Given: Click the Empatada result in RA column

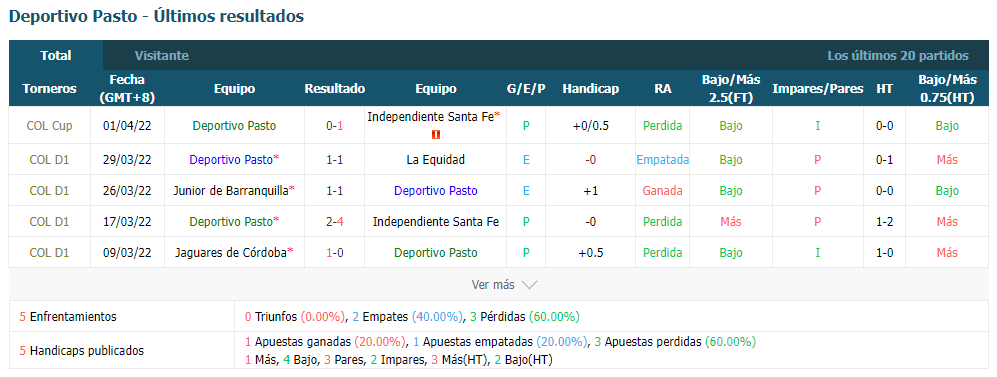Looking at the screenshot, I should [663, 160].
